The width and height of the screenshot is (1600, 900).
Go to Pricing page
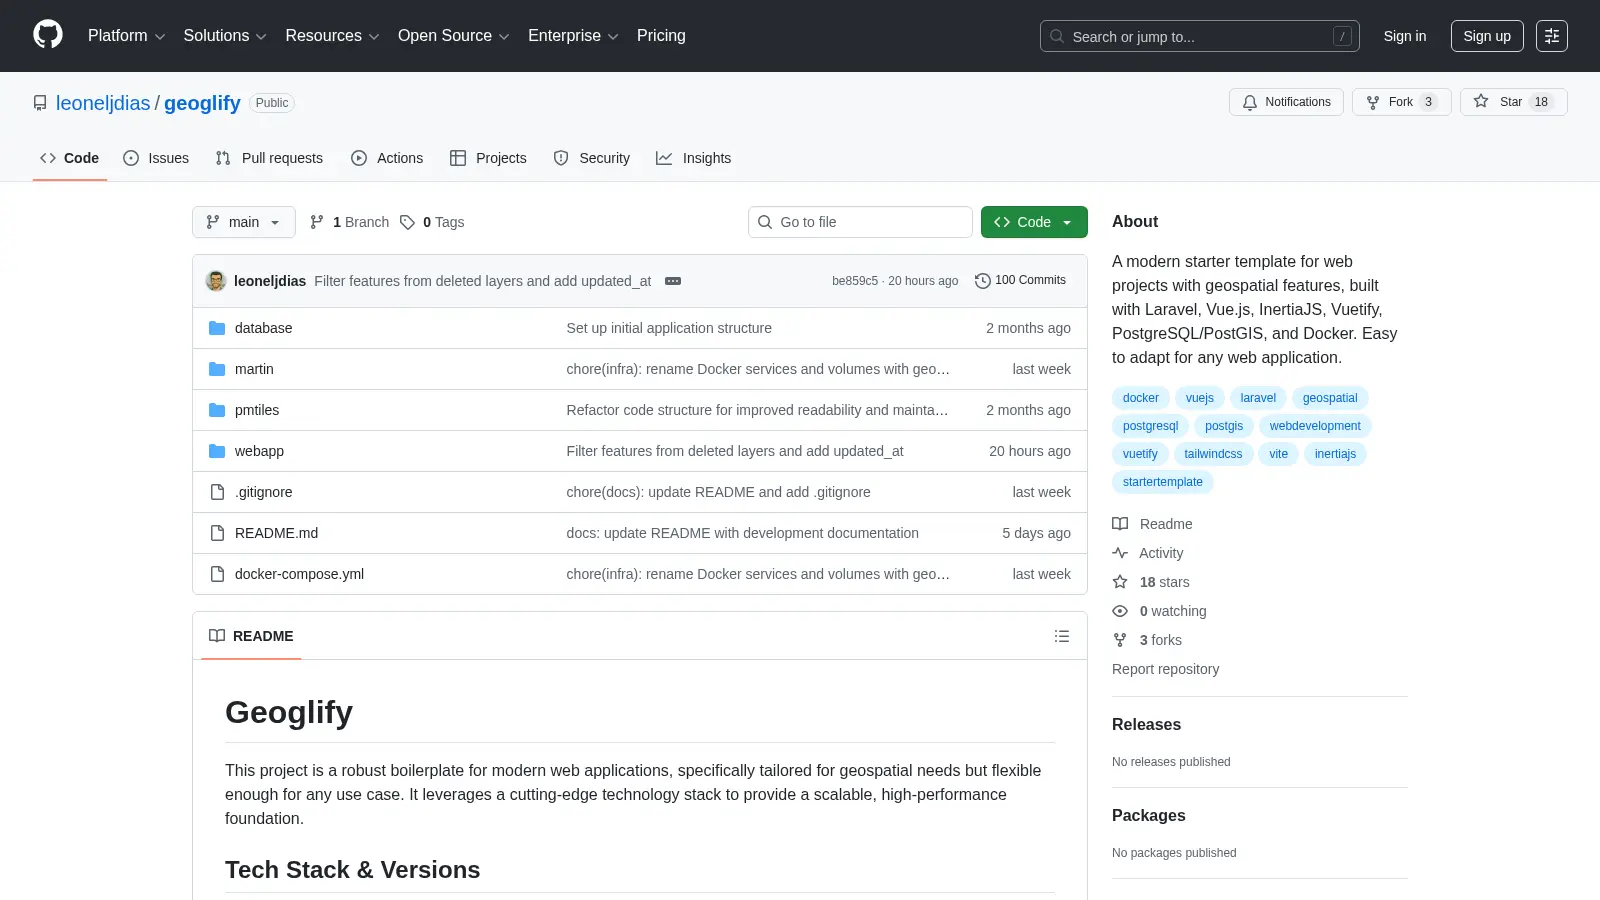661,36
